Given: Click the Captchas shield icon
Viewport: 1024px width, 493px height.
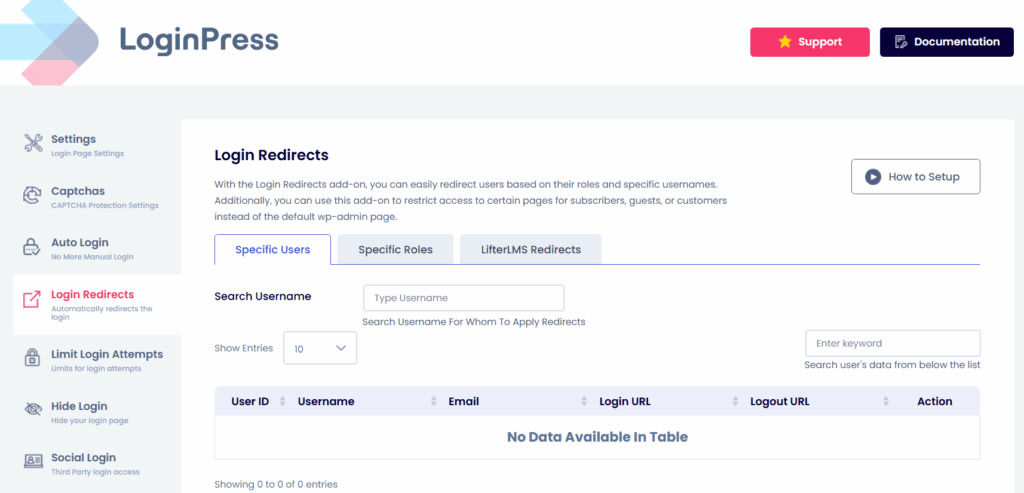Looking at the screenshot, I should pyautogui.click(x=33, y=195).
